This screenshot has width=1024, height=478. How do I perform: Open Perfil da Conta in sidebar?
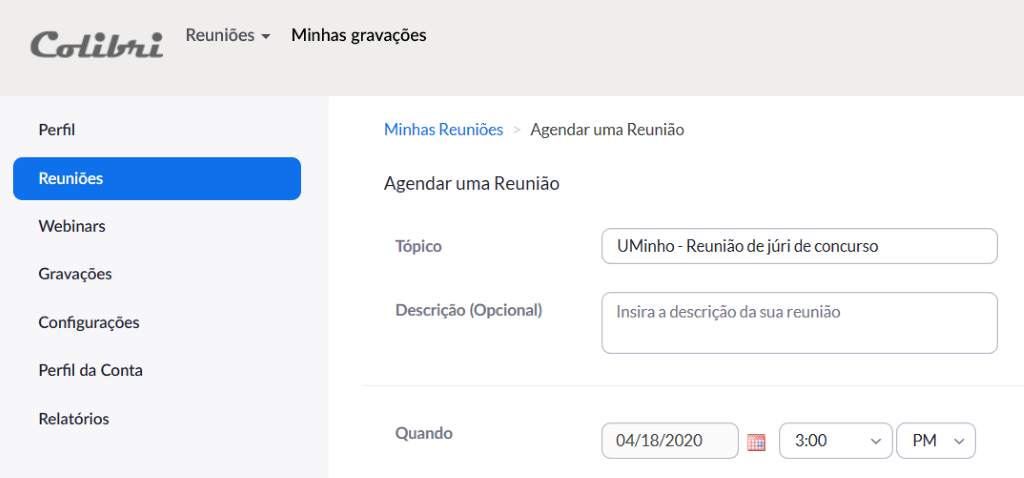90,371
